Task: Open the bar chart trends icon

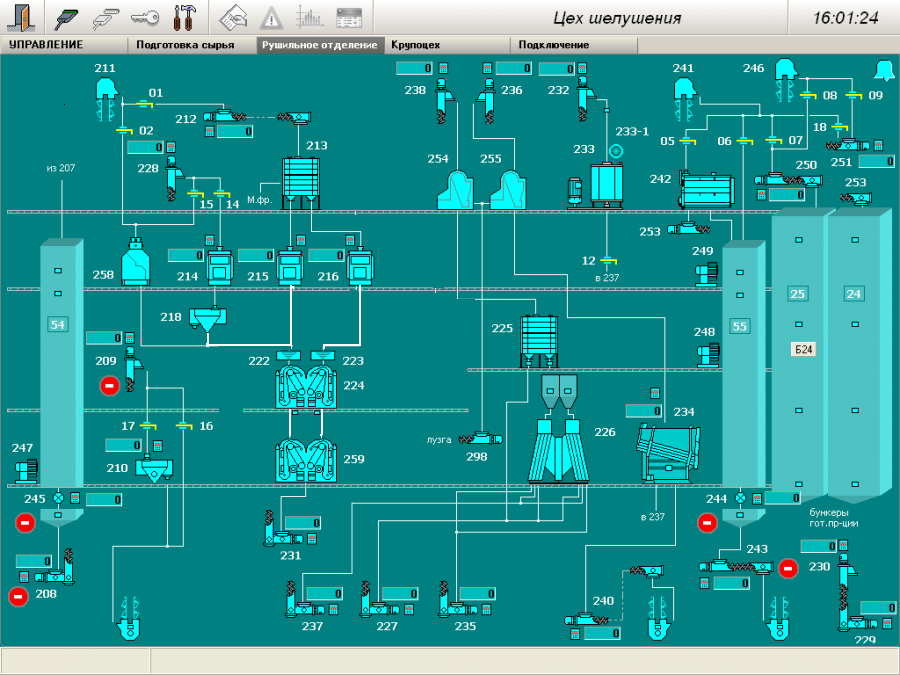Action: pyautogui.click(x=310, y=16)
